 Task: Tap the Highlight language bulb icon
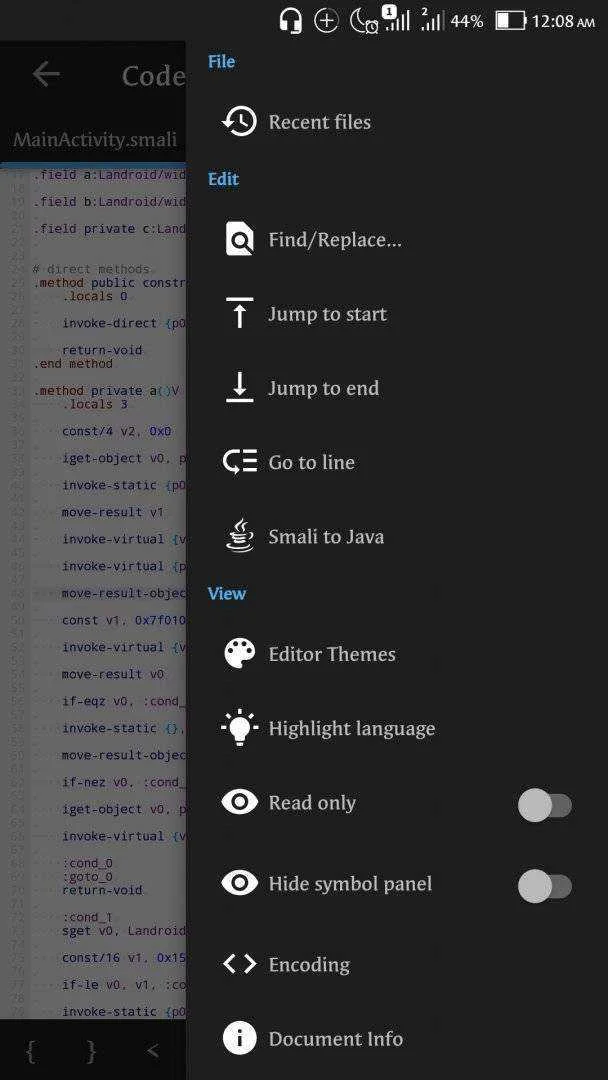[x=240, y=728]
